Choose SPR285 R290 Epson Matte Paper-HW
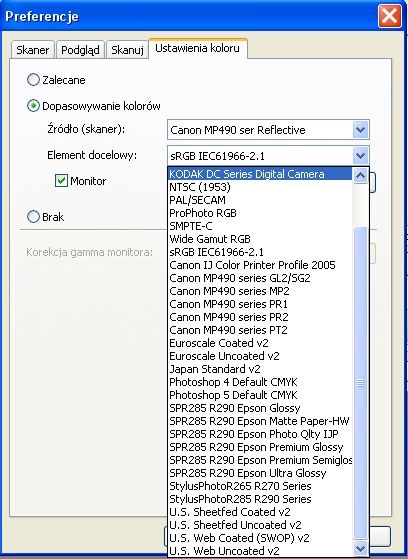Image resolution: width=408 pixels, height=559 pixels. coord(260,421)
